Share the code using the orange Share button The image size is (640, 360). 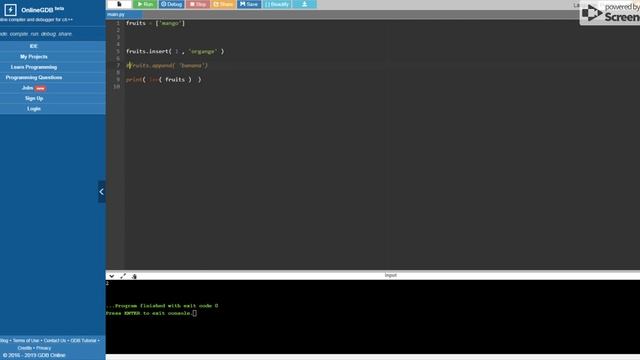223,4
